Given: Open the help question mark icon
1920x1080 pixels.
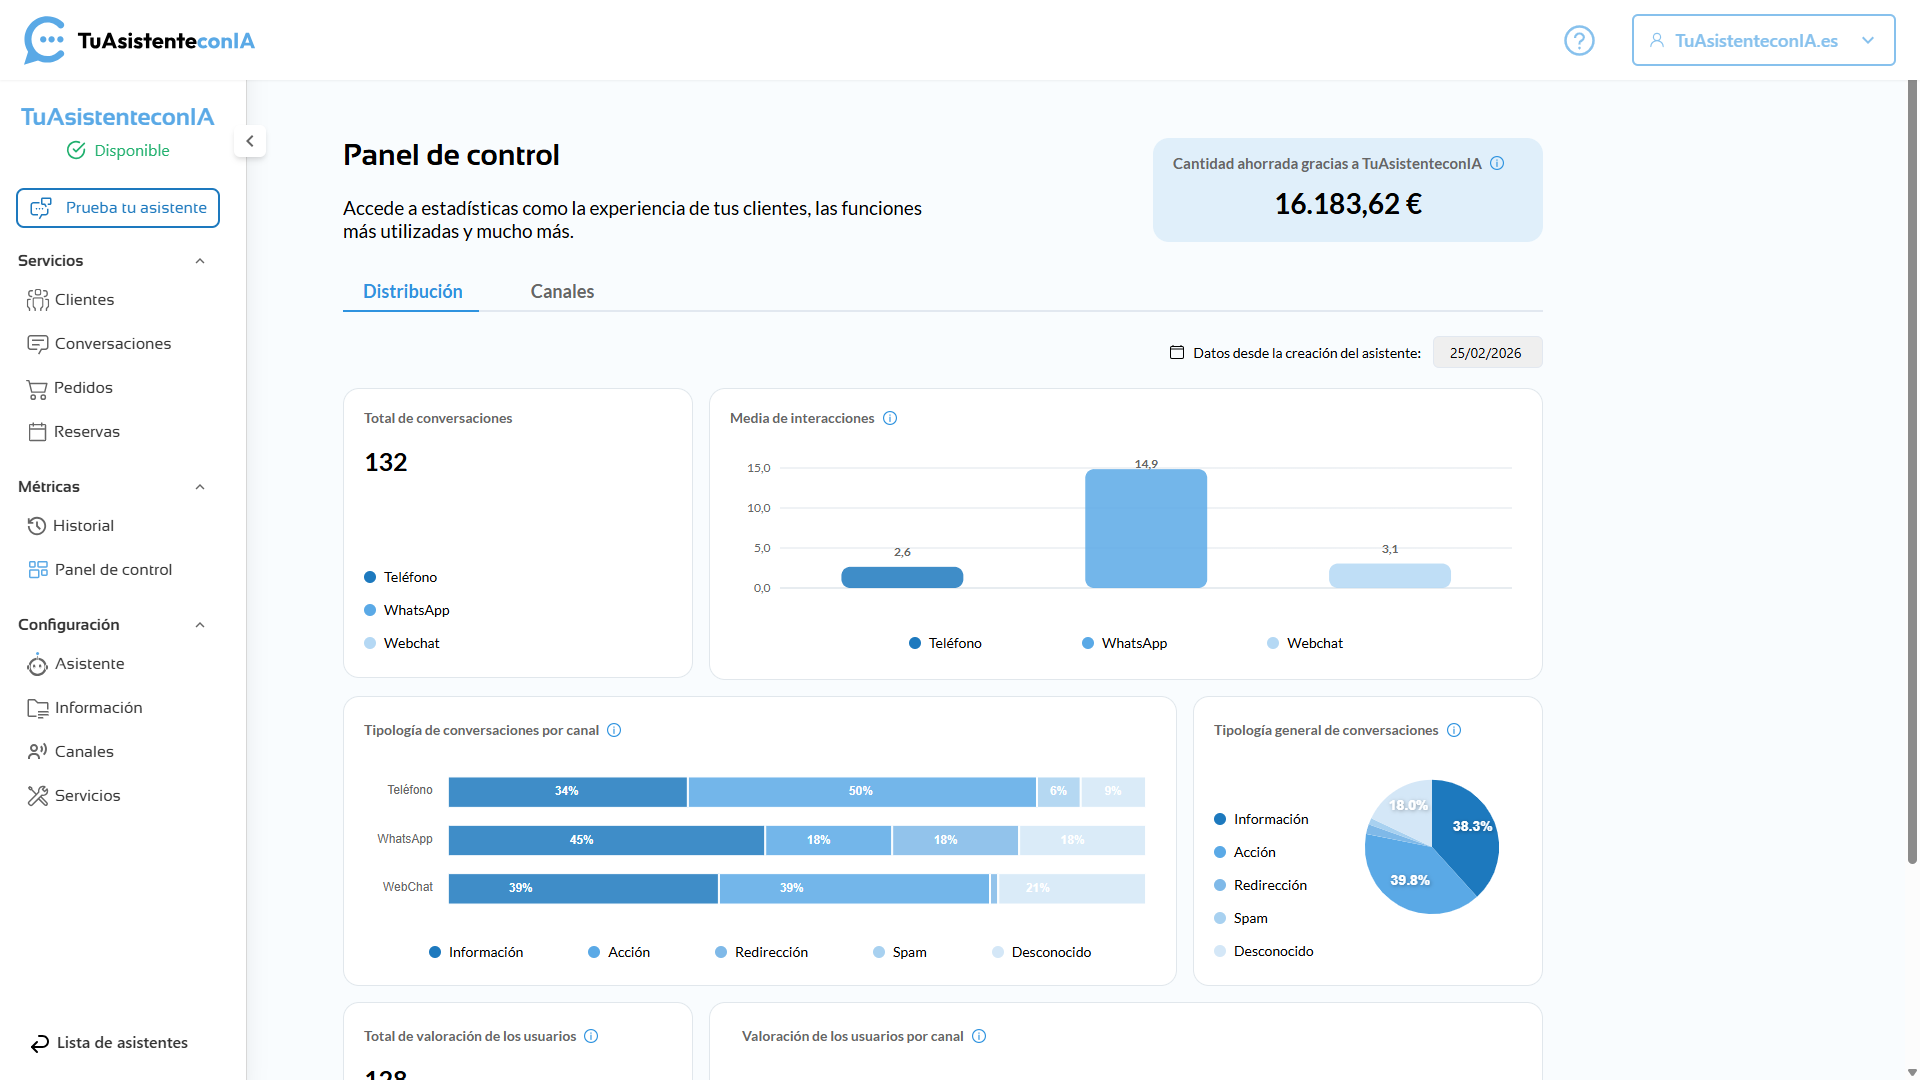Looking at the screenshot, I should pos(1579,41).
